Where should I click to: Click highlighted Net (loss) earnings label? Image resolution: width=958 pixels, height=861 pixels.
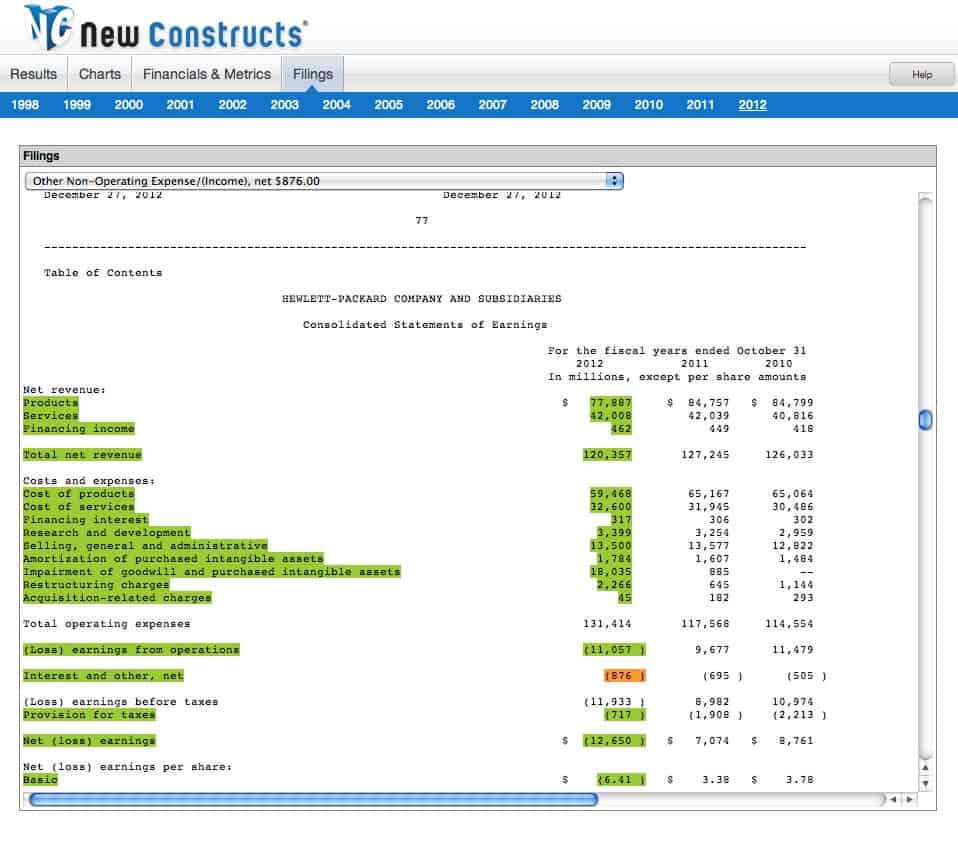(89, 741)
